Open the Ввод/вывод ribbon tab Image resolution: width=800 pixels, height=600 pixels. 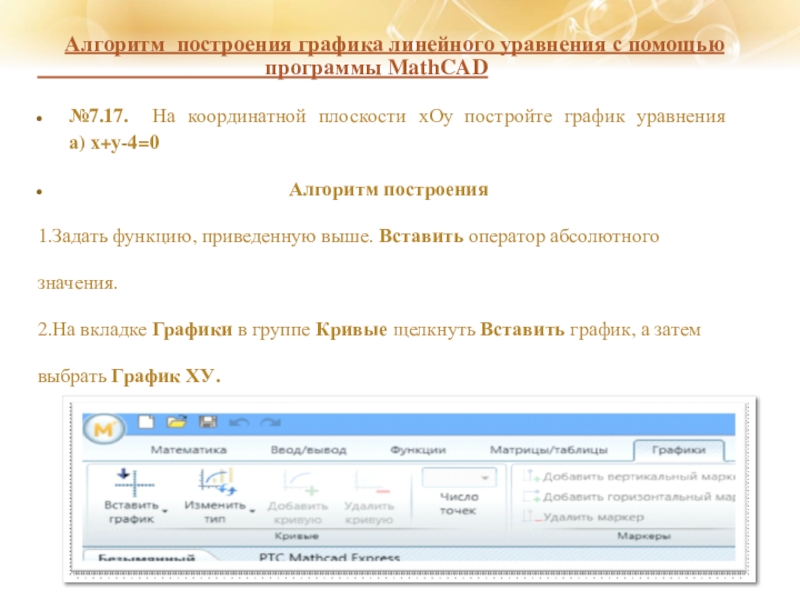(308, 450)
